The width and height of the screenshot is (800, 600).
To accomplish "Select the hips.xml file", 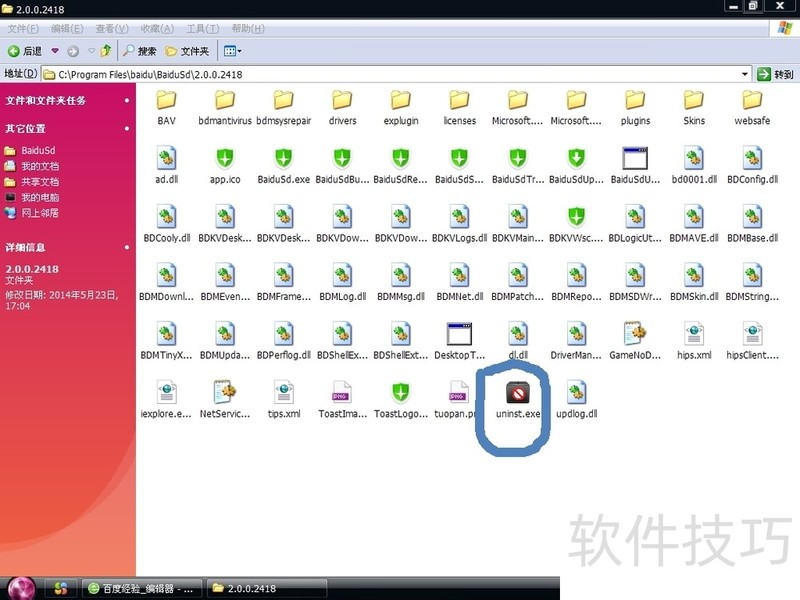I will [x=694, y=342].
